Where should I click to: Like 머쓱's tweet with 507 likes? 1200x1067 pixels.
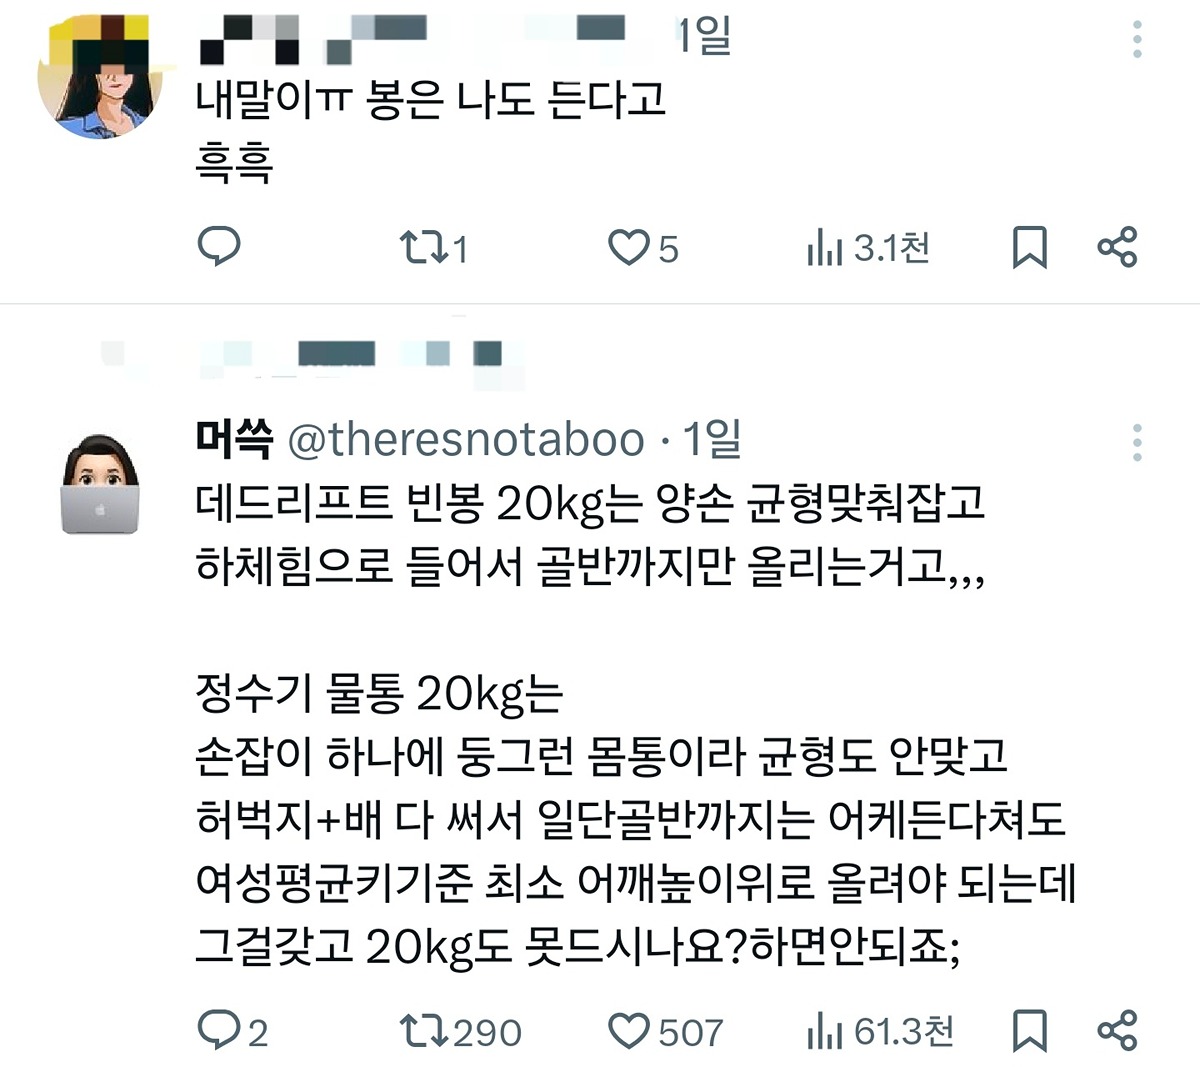(x=665, y=1031)
